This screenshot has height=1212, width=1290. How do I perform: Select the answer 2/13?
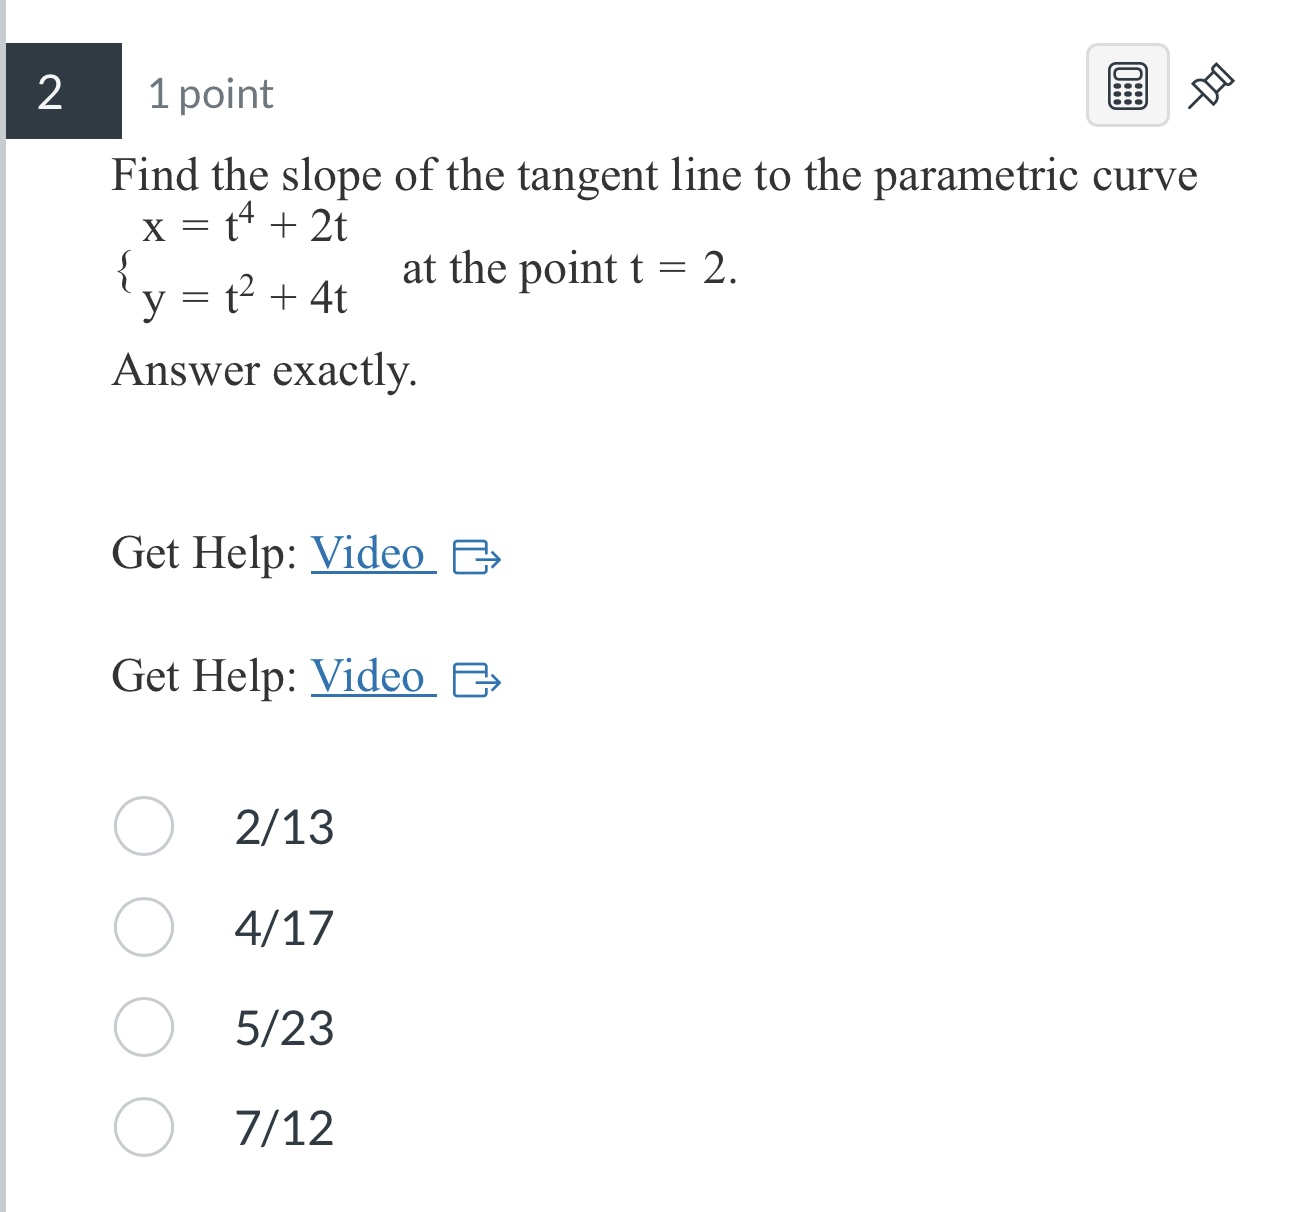click(x=283, y=827)
